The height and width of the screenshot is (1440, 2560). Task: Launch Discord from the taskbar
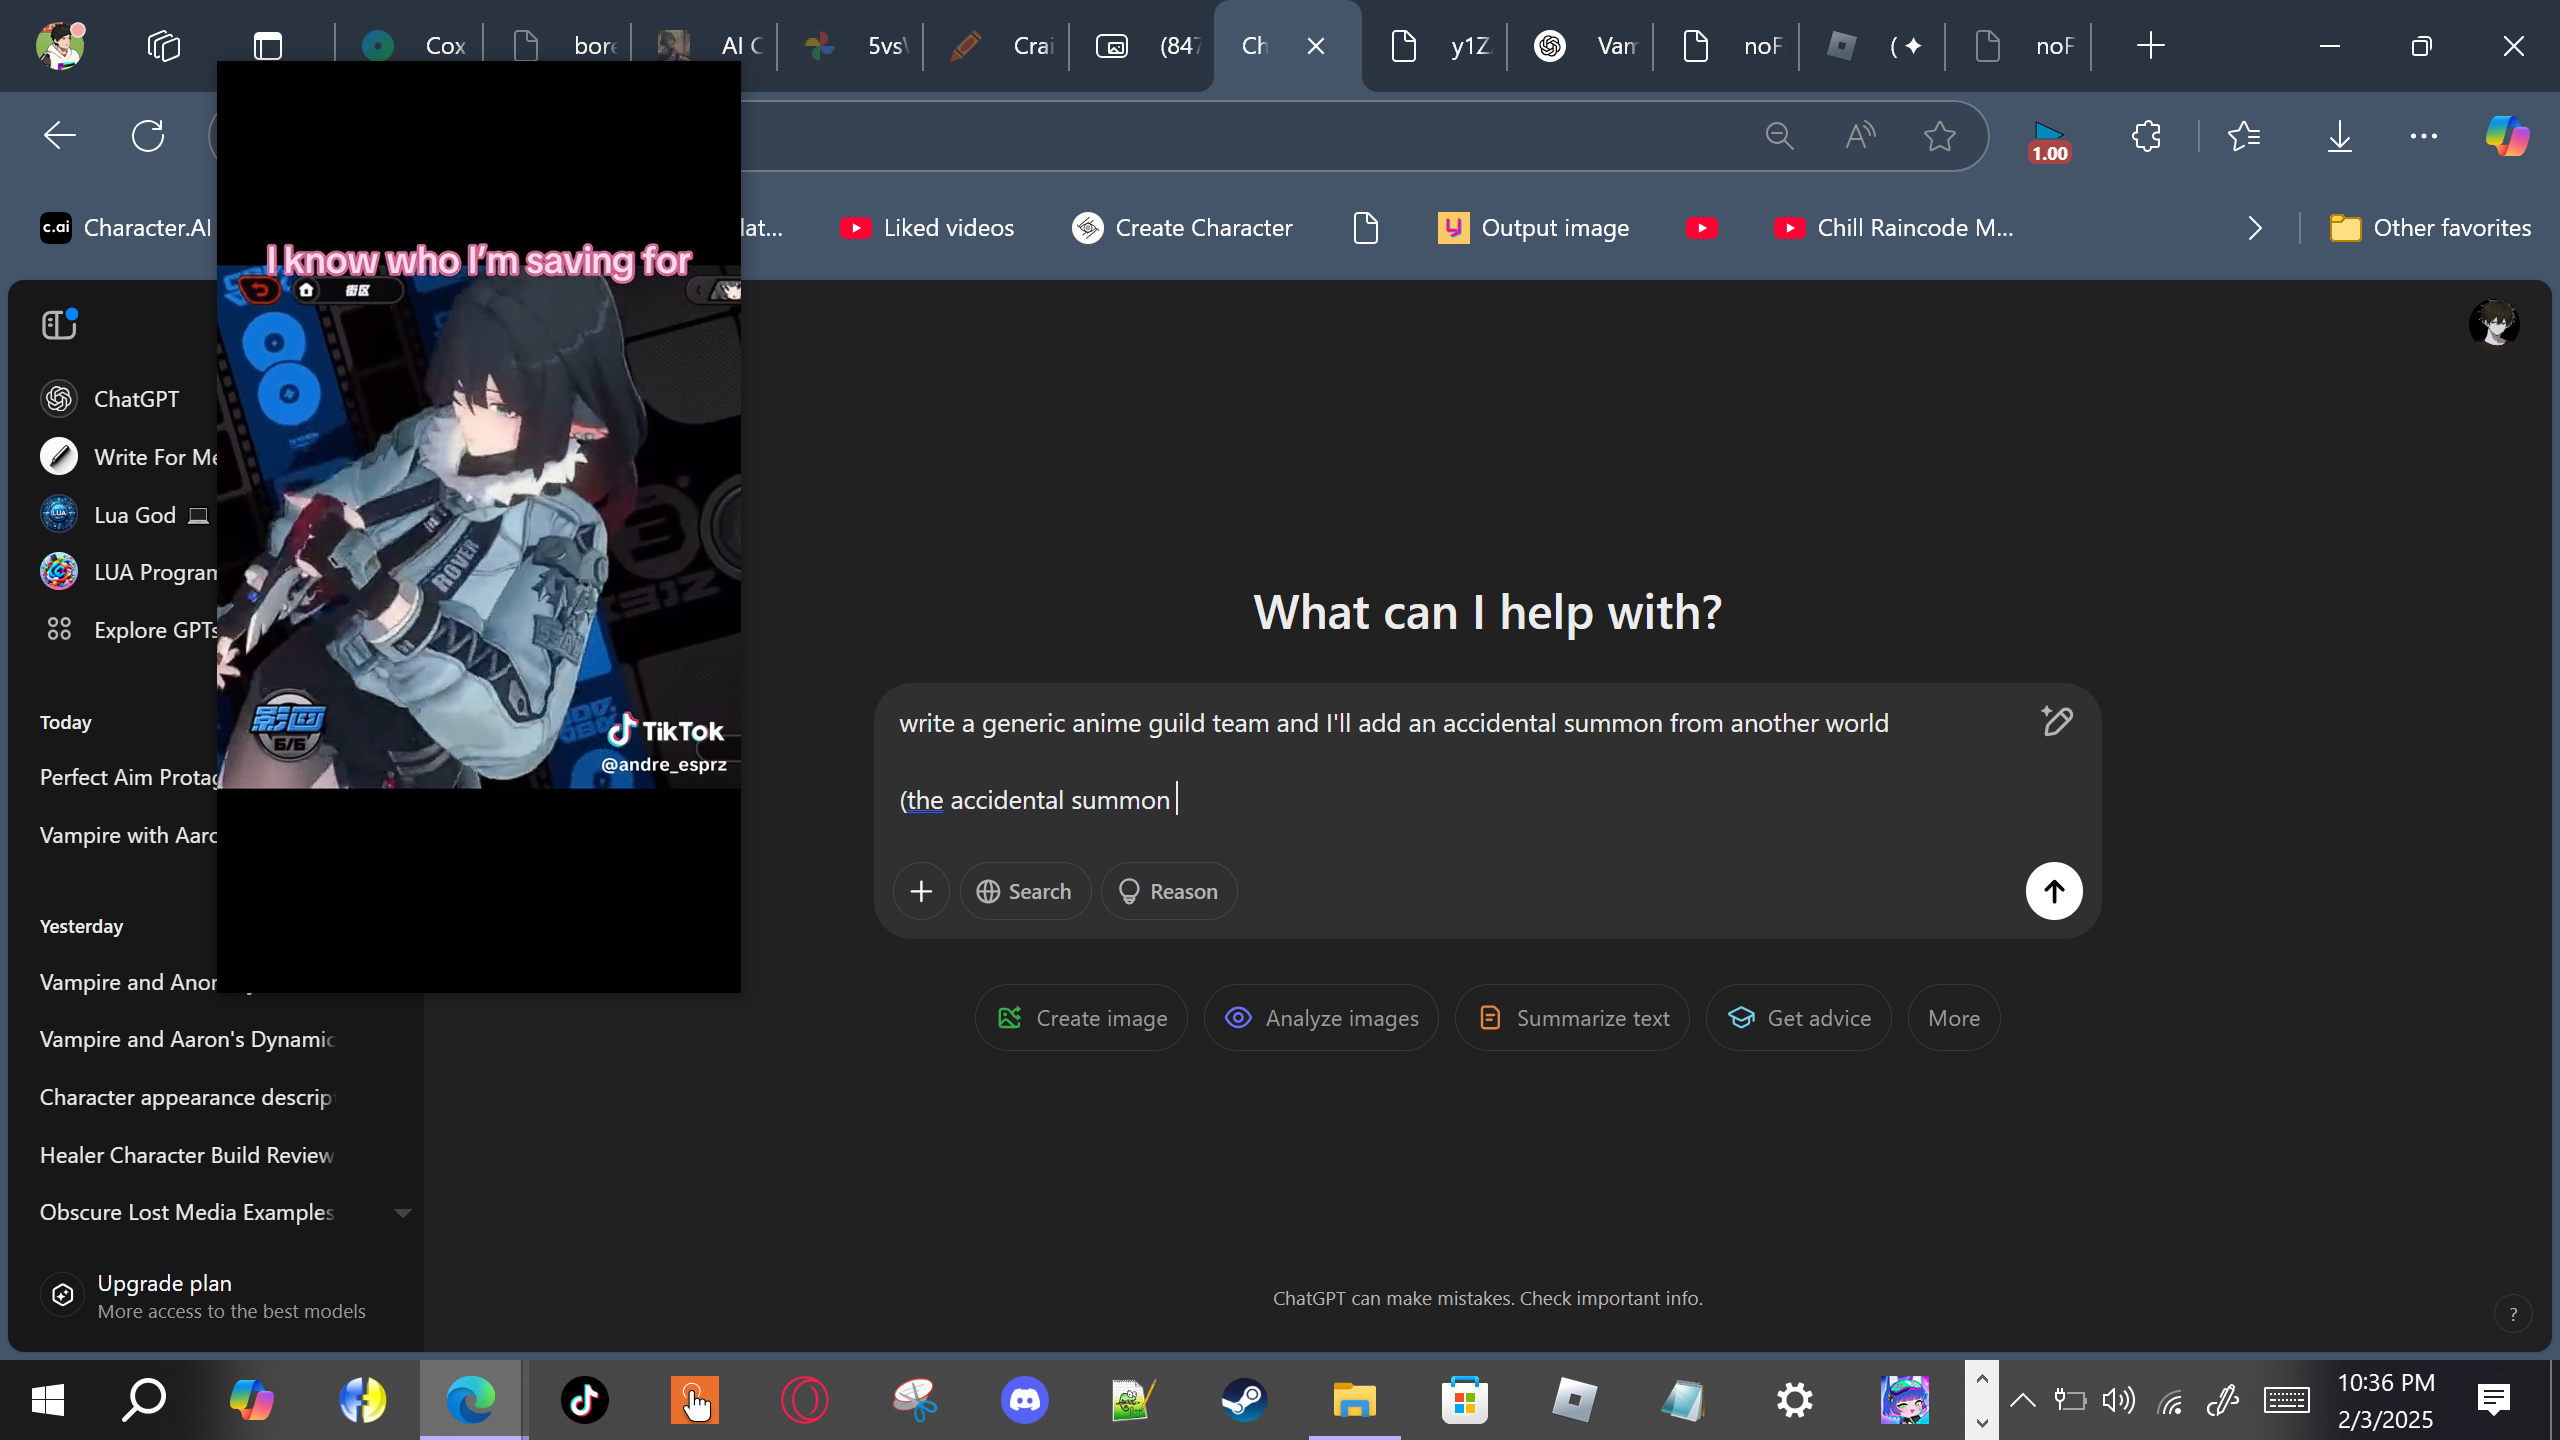(x=1025, y=1400)
